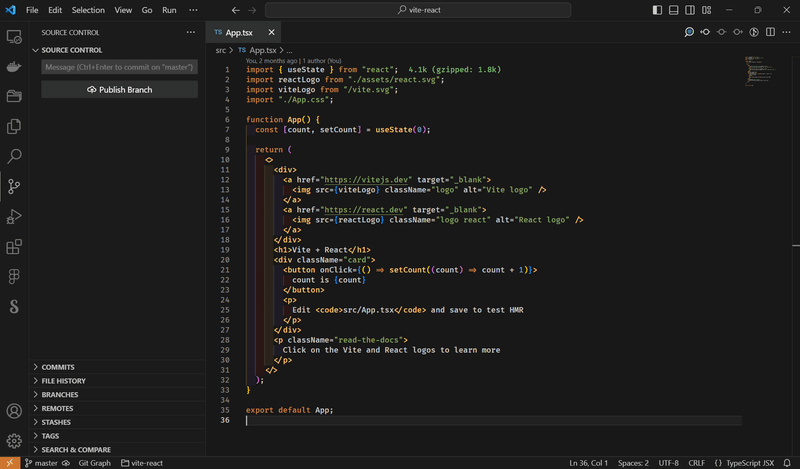Click src in the breadcrumb
The image size is (800, 469).
pos(220,50)
